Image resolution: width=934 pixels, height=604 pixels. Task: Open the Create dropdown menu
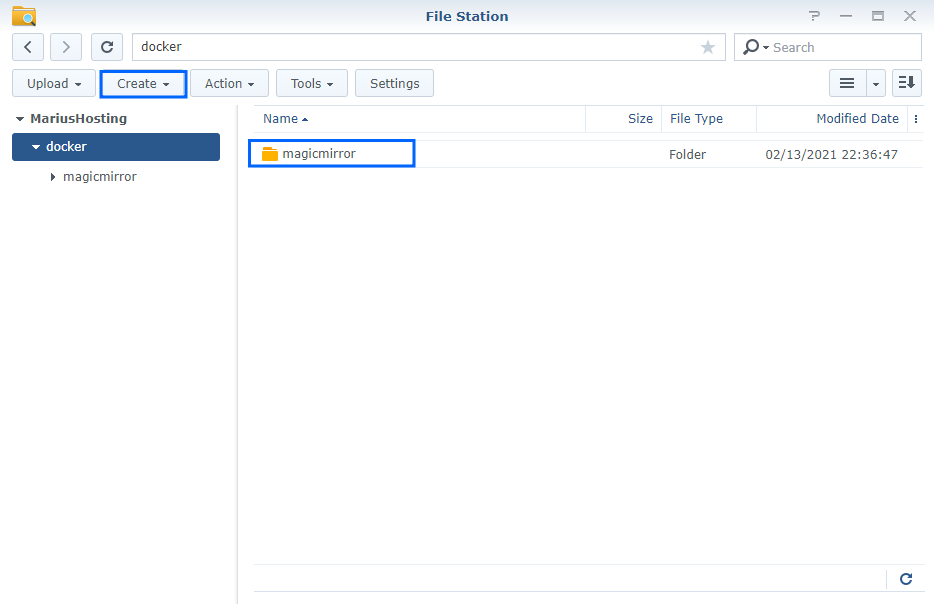[x=143, y=83]
